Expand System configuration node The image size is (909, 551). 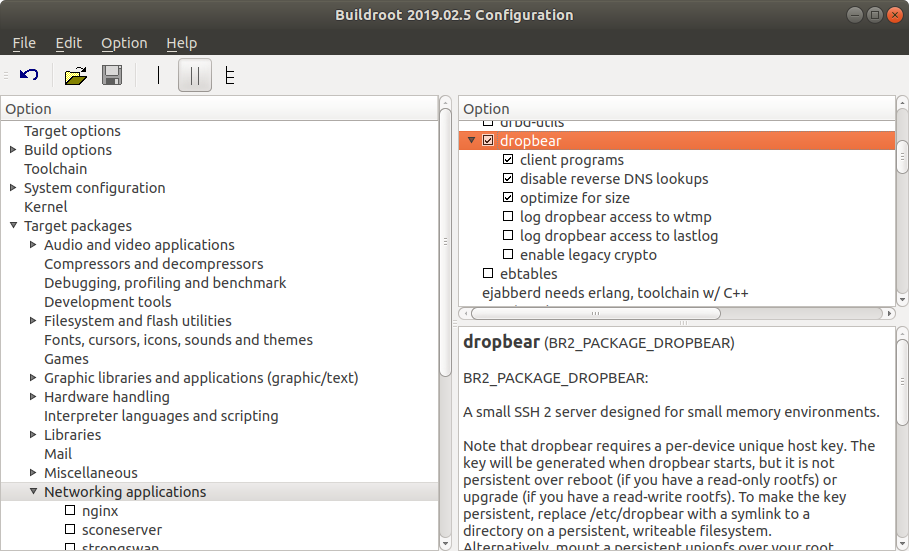click(13, 187)
